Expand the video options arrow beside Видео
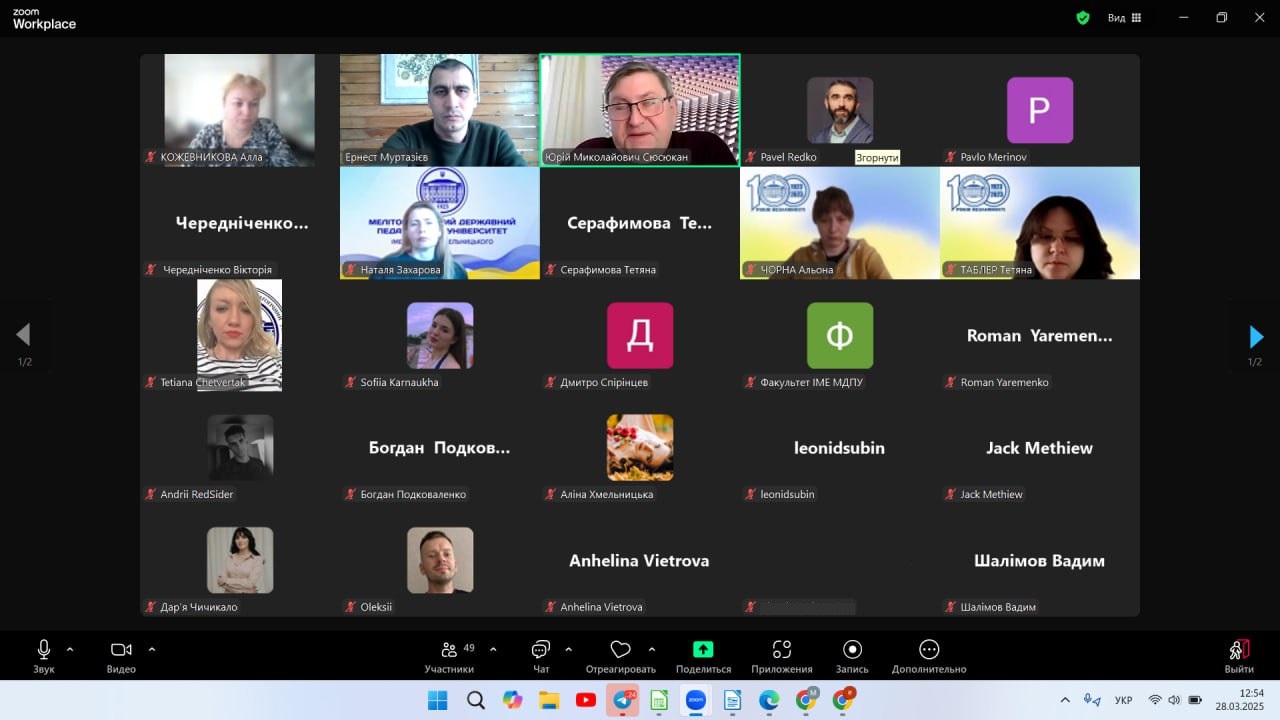 click(152, 649)
